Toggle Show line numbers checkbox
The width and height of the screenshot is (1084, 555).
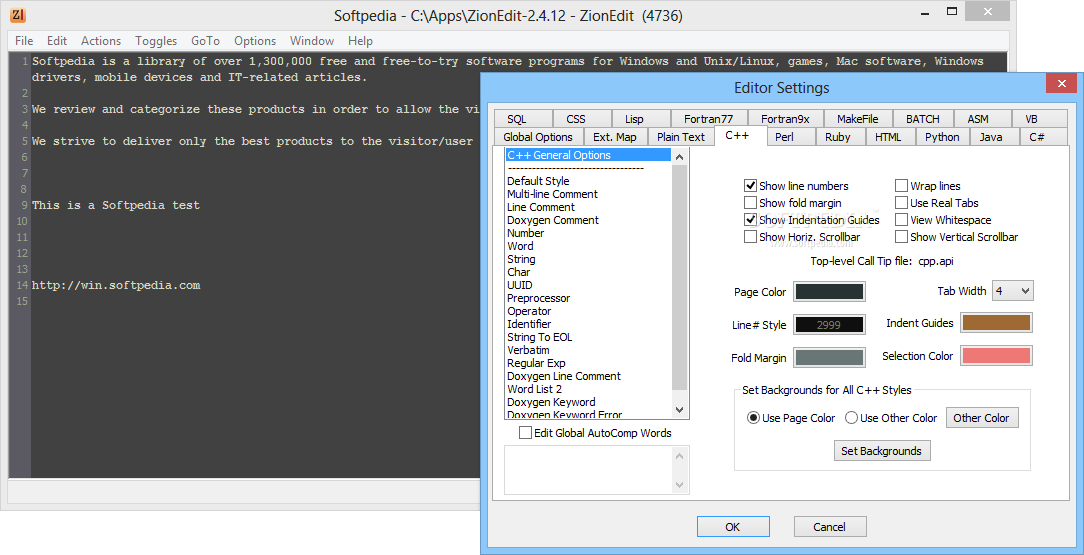(x=750, y=186)
